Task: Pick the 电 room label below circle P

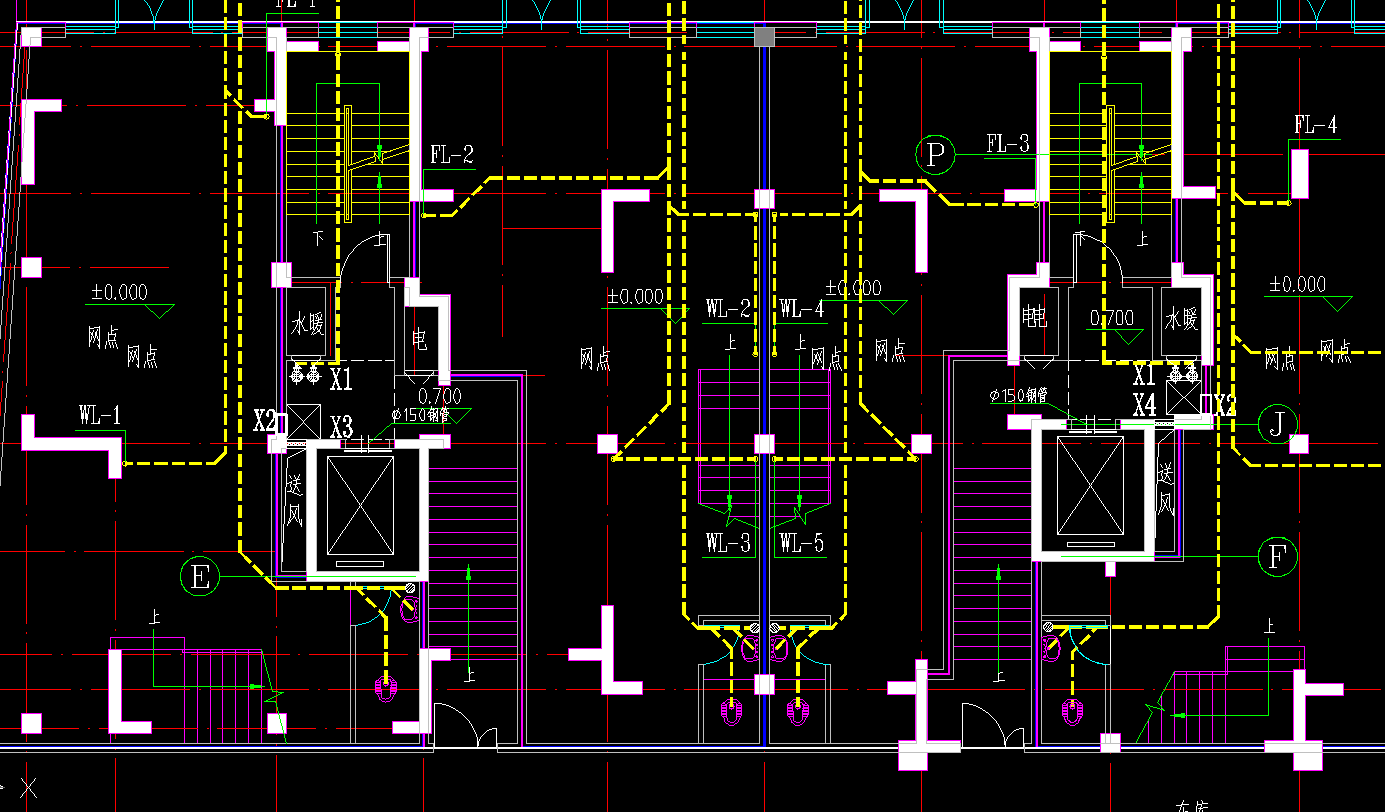Action: click(1034, 318)
